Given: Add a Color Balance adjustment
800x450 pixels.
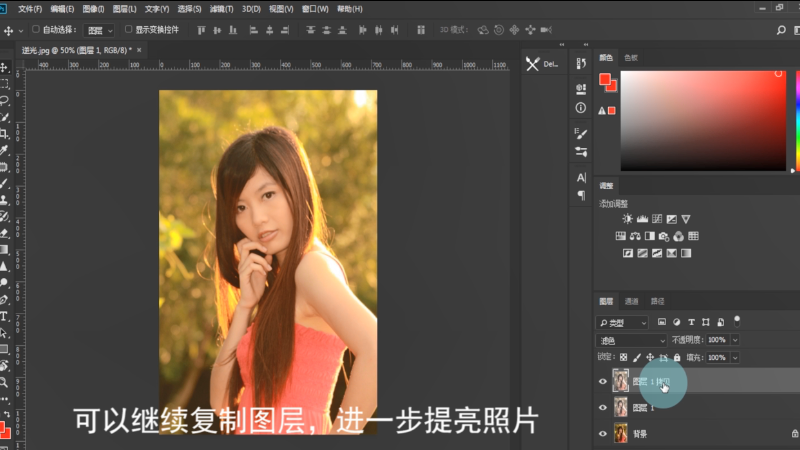Looking at the screenshot, I should click(x=635, y=236).
